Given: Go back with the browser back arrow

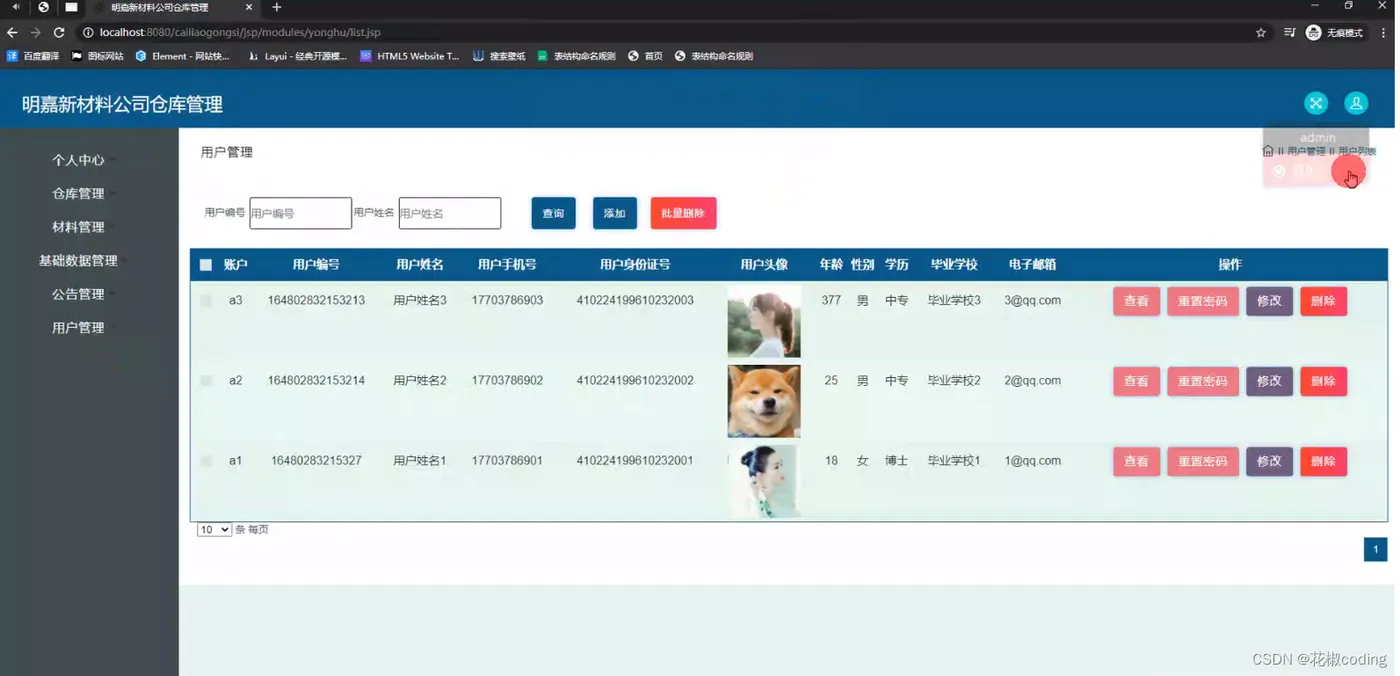Looking at the screenshot, I should coord(13,32).
